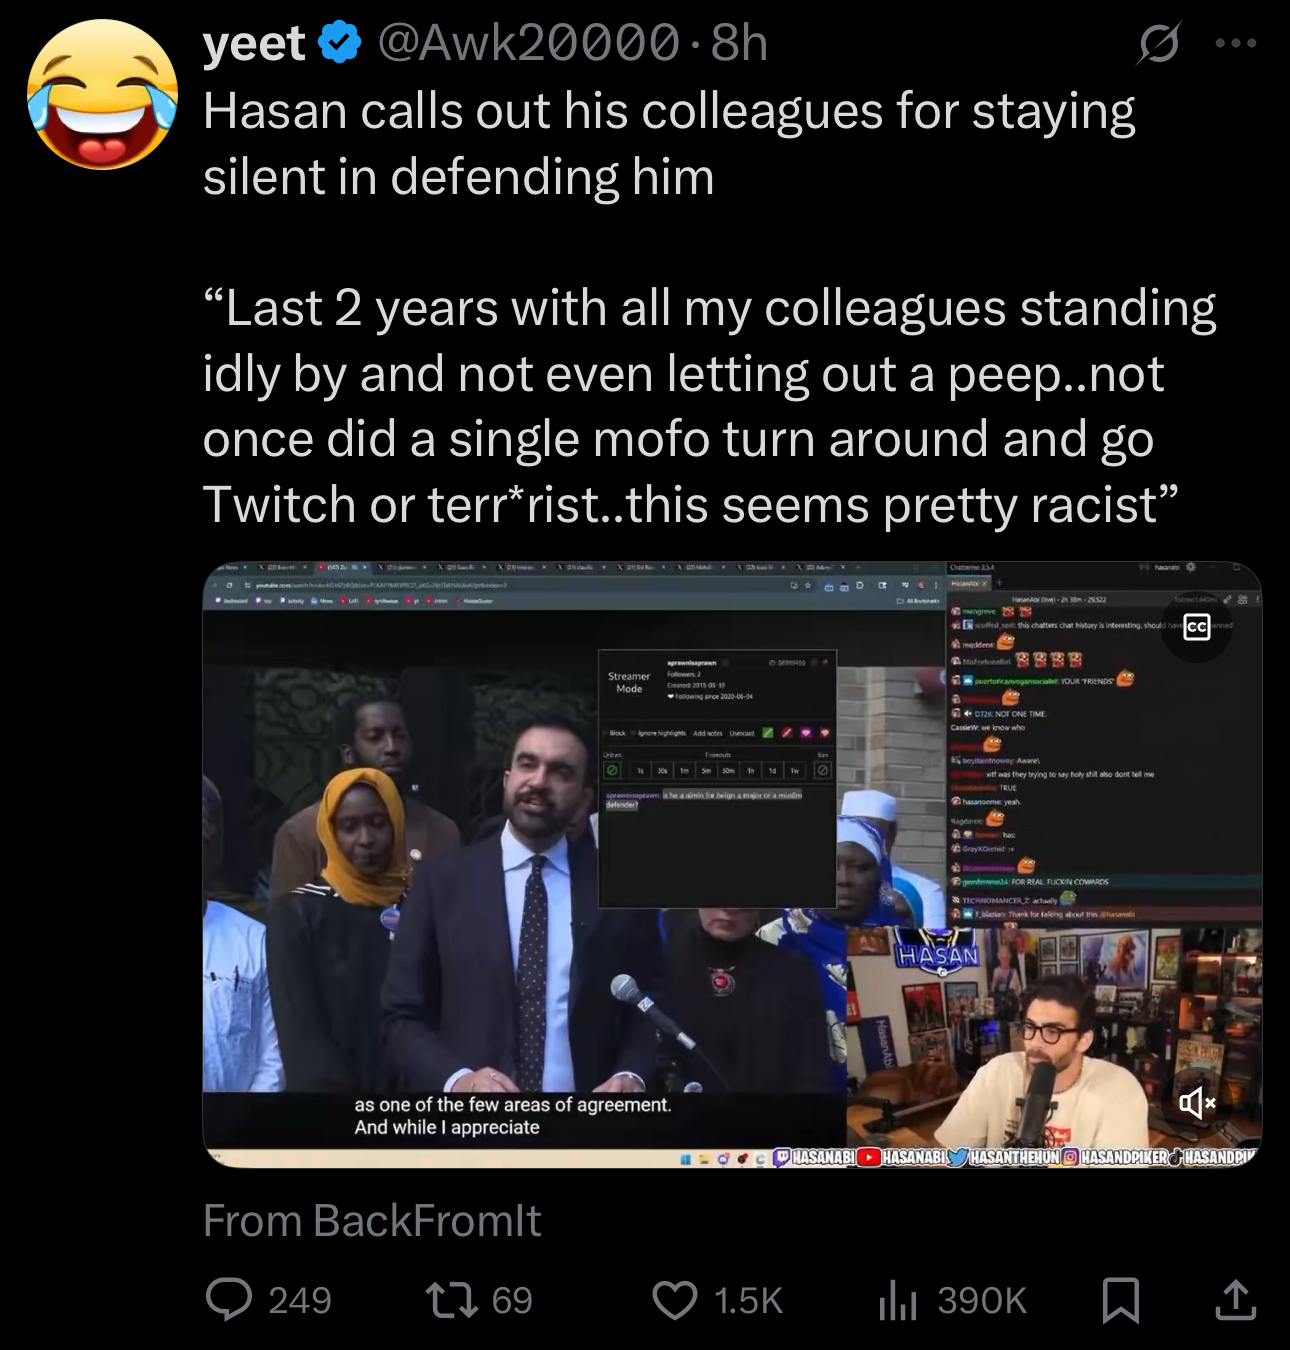The image size is (1290, 1350).
Task: Click the display name "yeet"
Action: pyautogui.click(x=254, y=43)
